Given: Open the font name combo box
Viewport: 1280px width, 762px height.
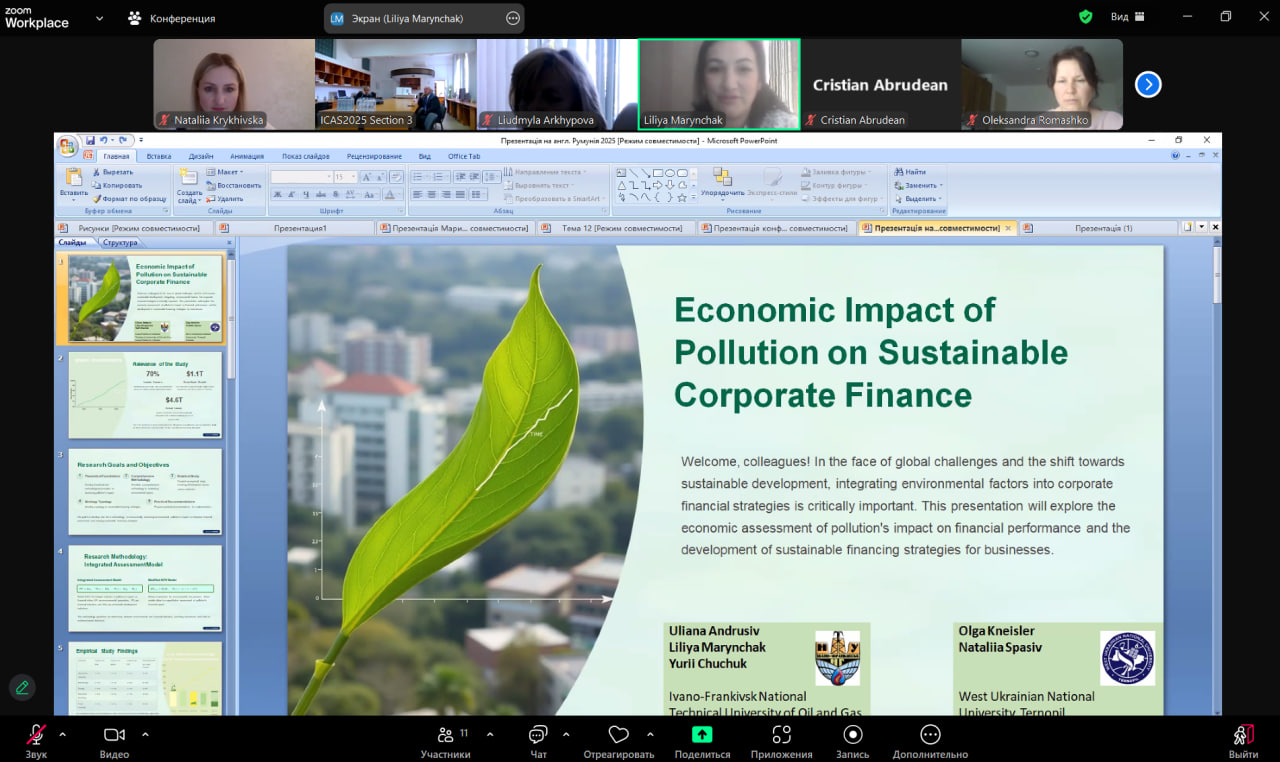Looking at the screenshot, I should coord(301,177).
